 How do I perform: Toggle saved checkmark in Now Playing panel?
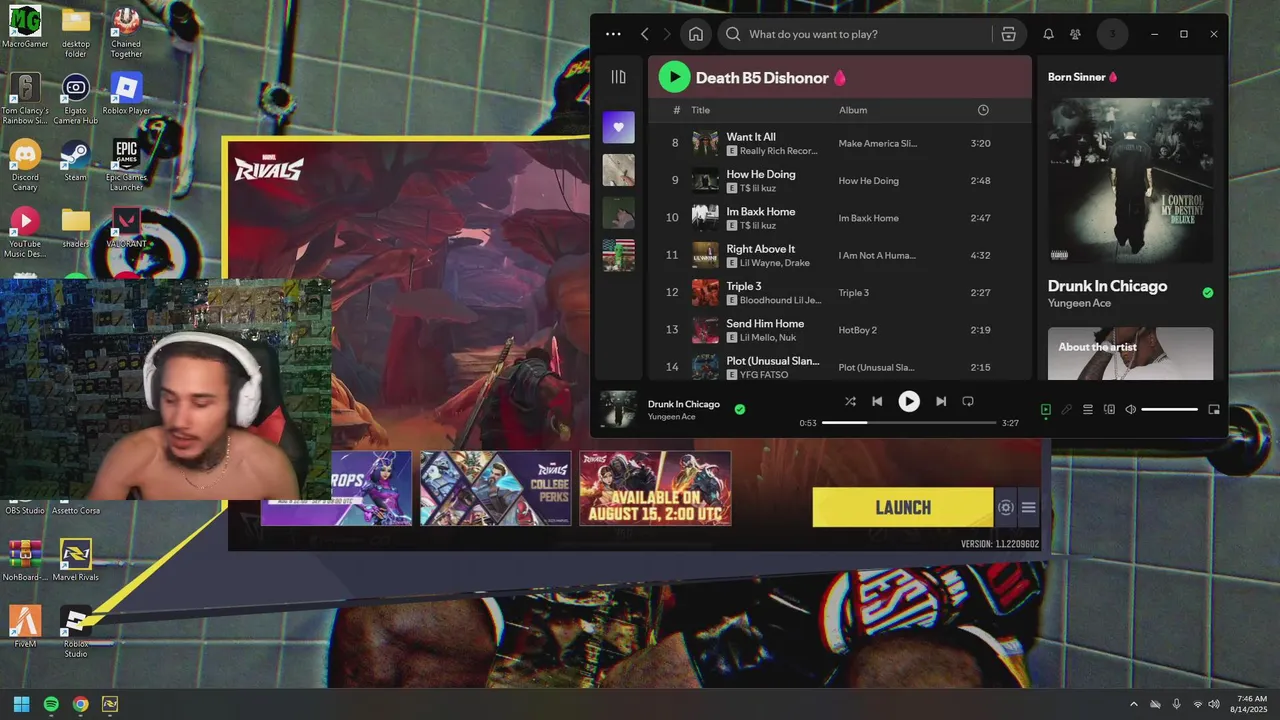pyautogui.click(x=1207, y=293)
